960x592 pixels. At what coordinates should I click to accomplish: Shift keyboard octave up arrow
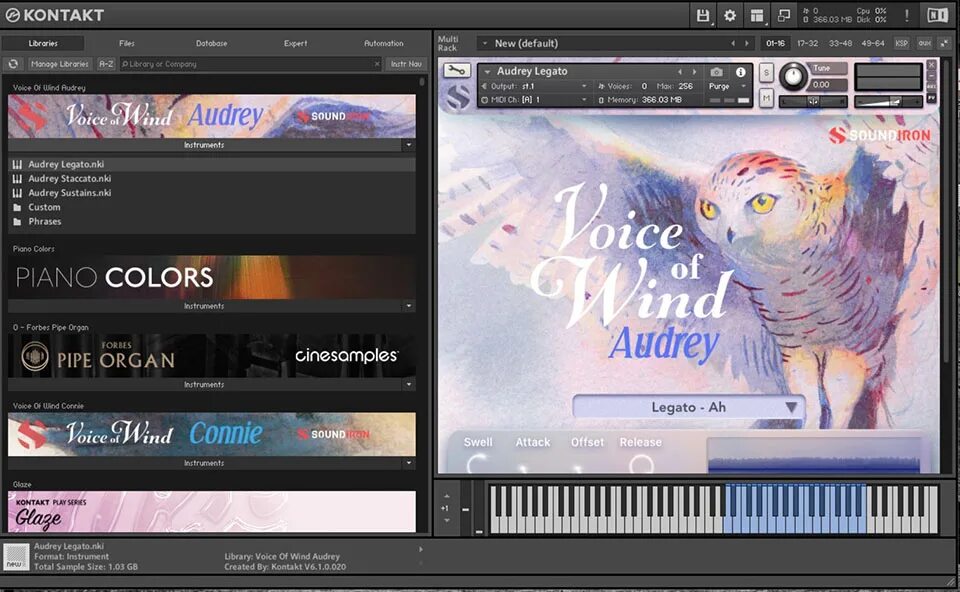pyautogui.click(x=446, y=496)
